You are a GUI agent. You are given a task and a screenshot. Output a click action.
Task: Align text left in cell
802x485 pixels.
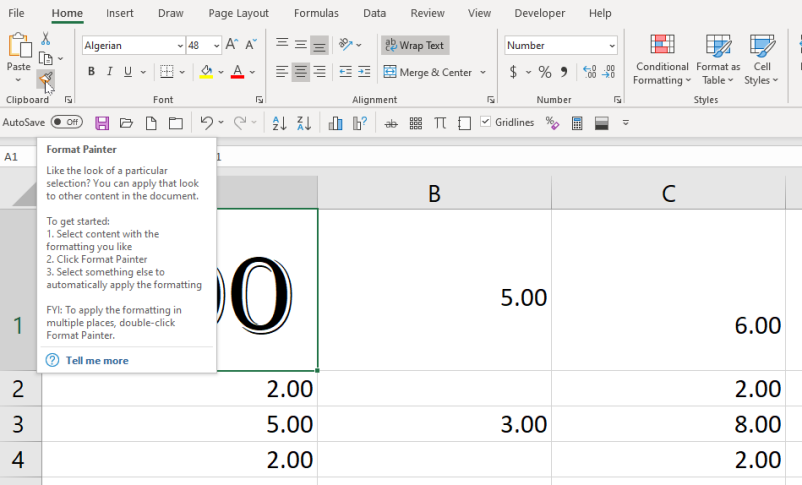282,72
